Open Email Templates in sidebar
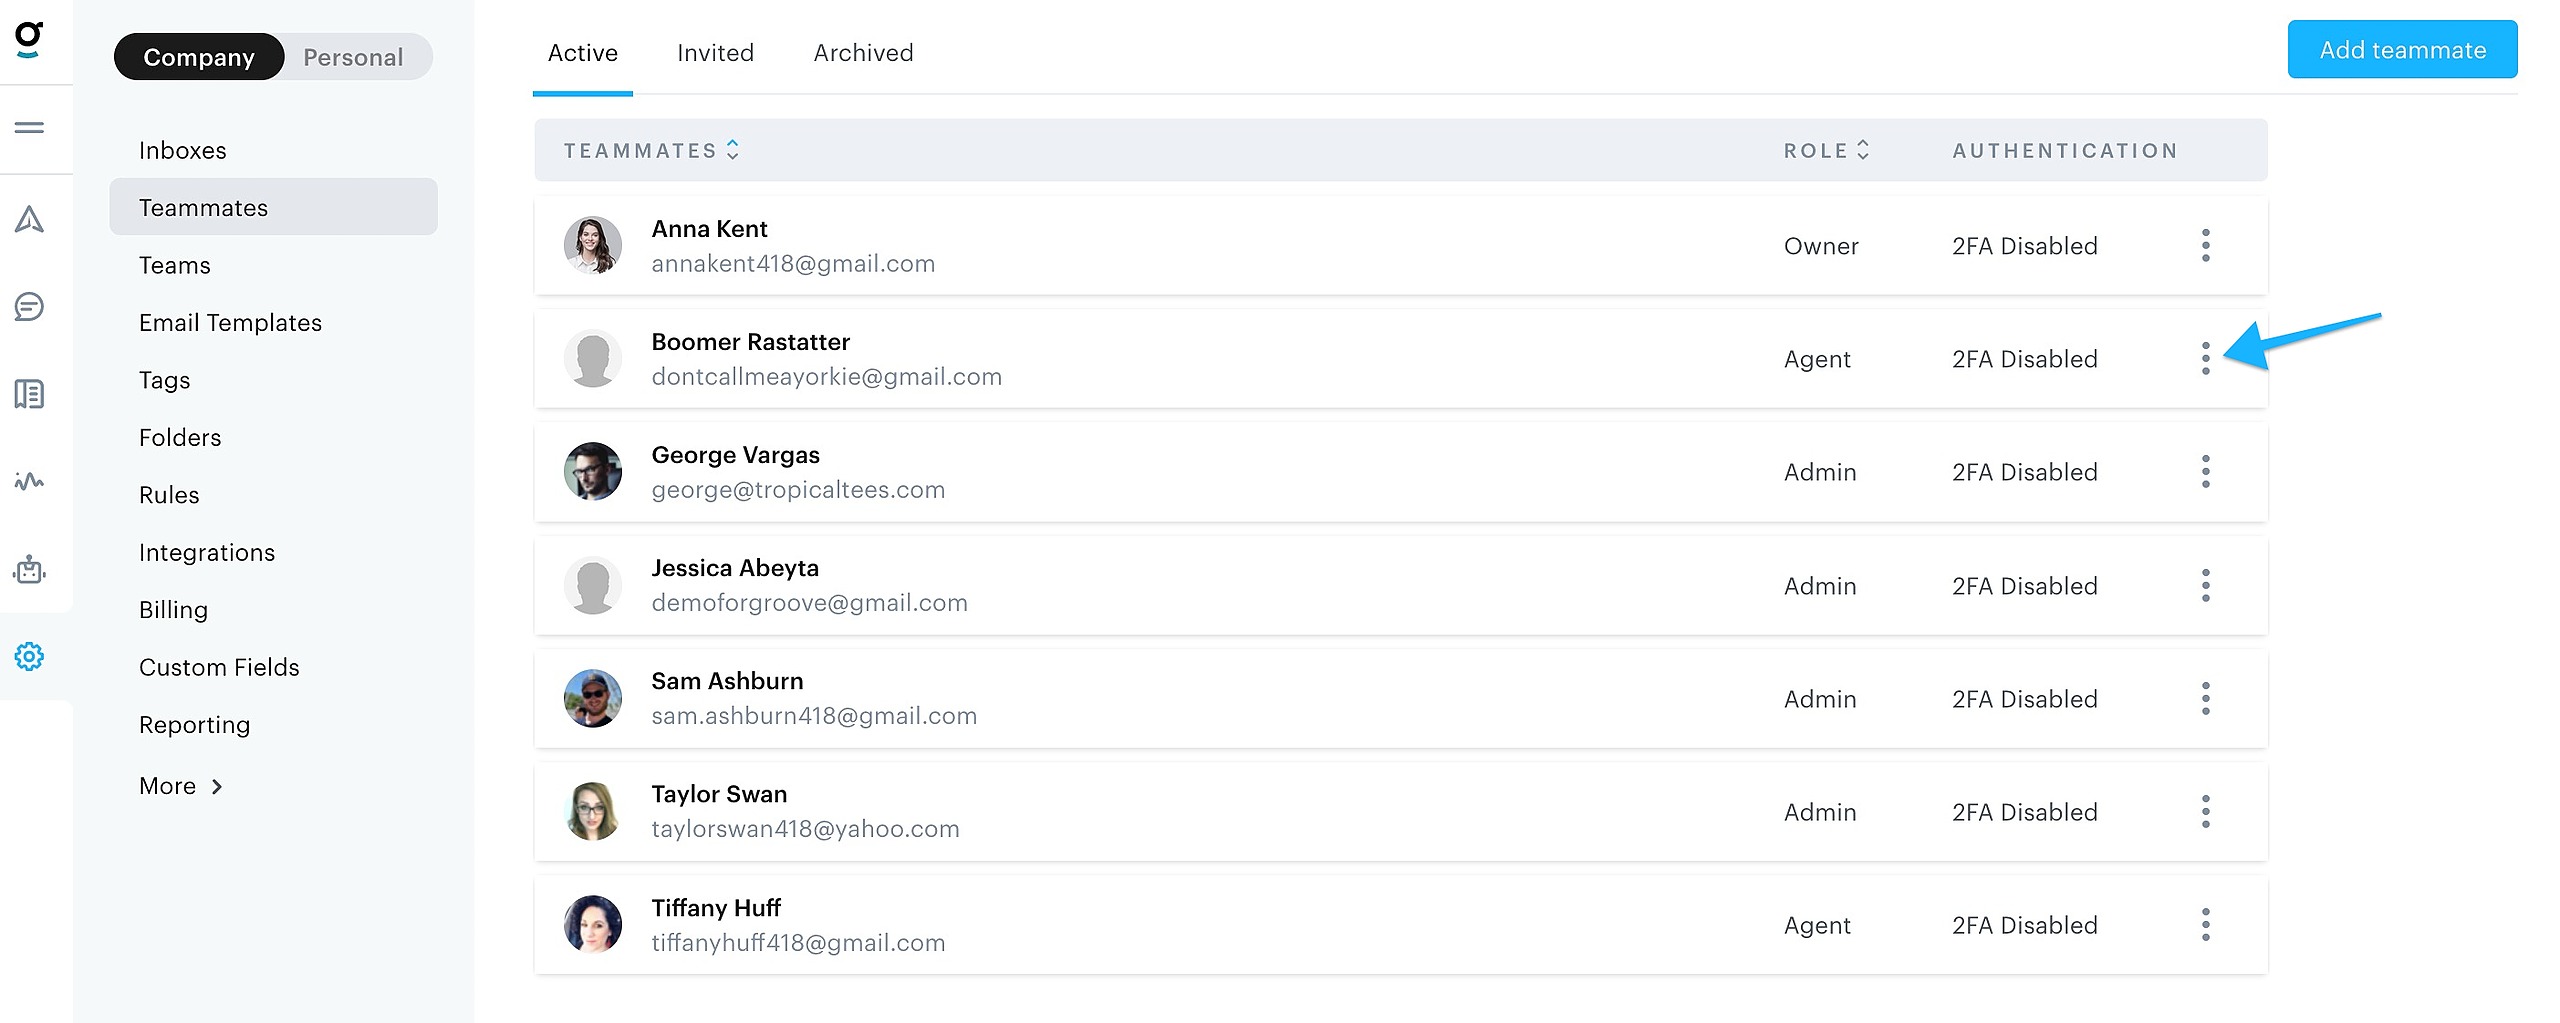This screenshot has height=1023, width=2560. tap(230, 322)
